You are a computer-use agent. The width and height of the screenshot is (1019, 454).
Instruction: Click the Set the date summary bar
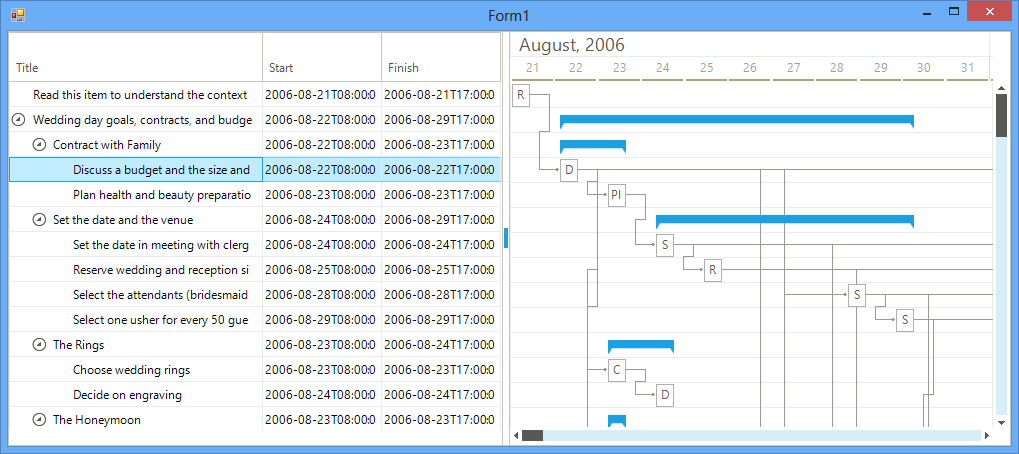point(785,221)
